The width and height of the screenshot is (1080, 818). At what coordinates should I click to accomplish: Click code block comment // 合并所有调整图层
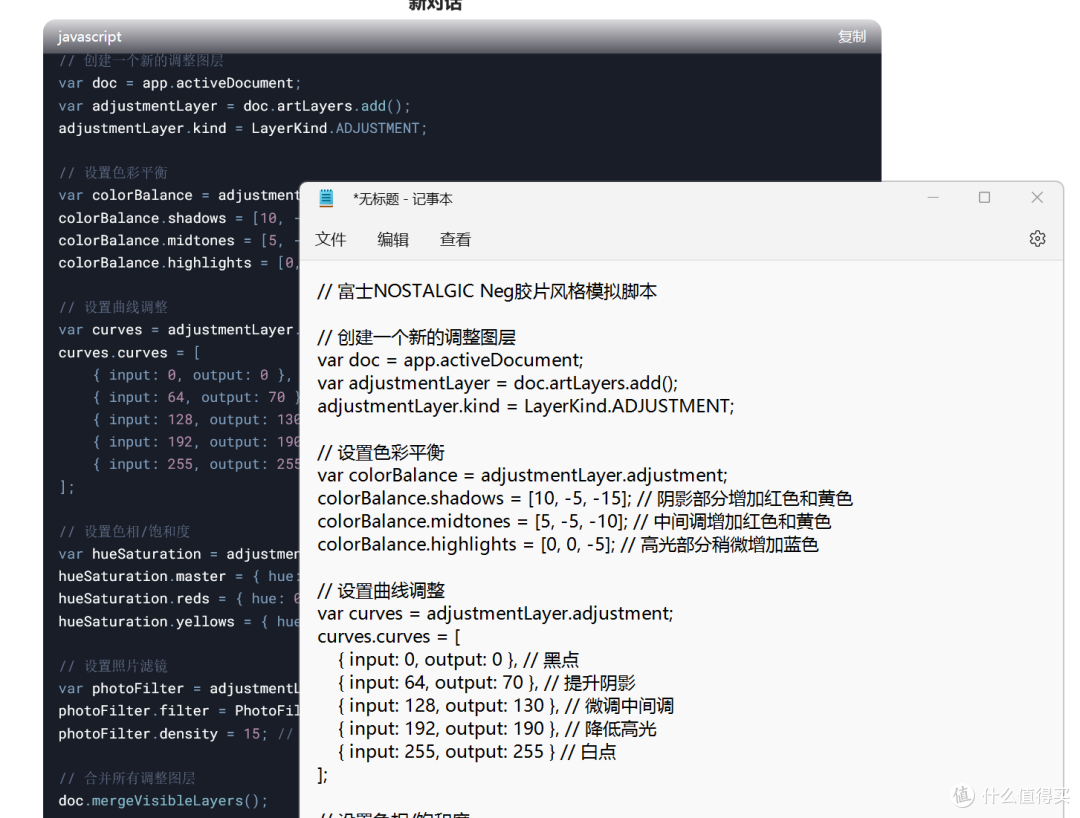(127, 778)
